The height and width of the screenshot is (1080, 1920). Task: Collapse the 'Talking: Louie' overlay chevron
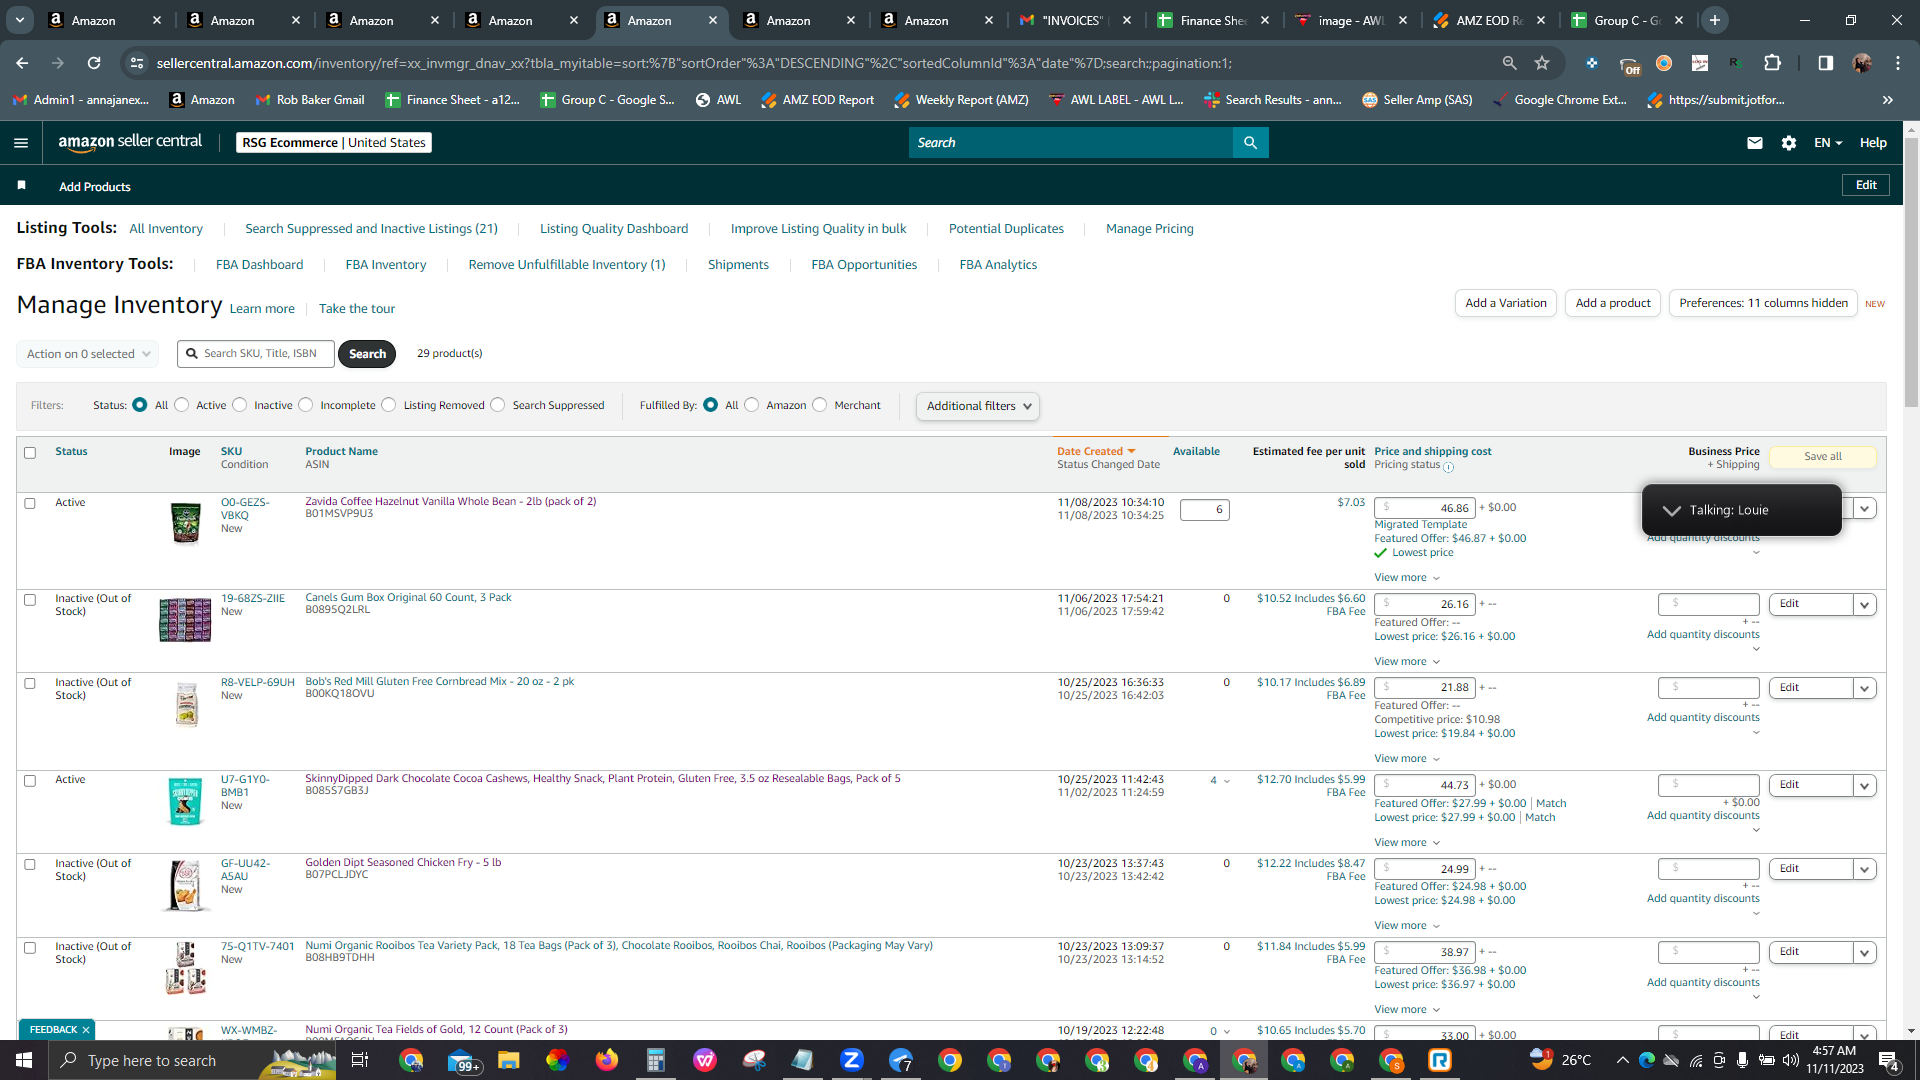[1671, 510]
